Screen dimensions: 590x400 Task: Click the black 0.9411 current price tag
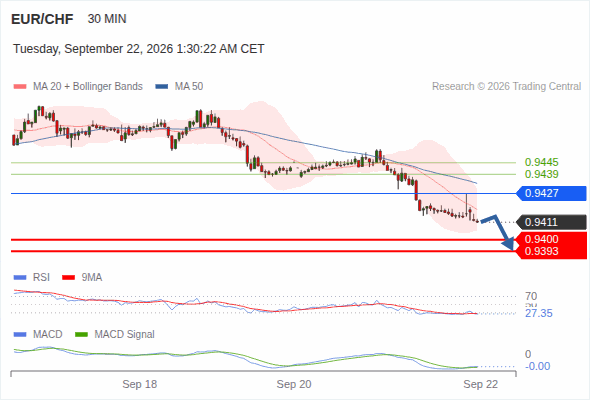coord(551,222)
